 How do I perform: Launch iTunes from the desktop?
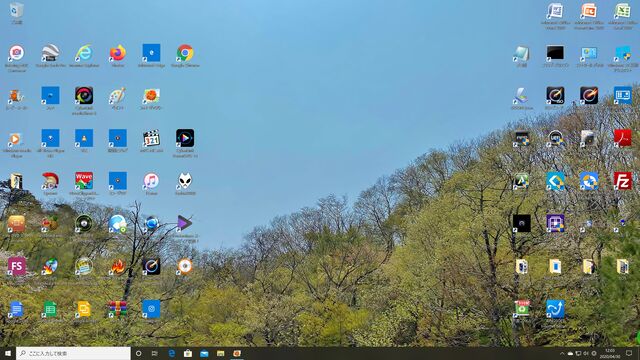click(151, 181)
